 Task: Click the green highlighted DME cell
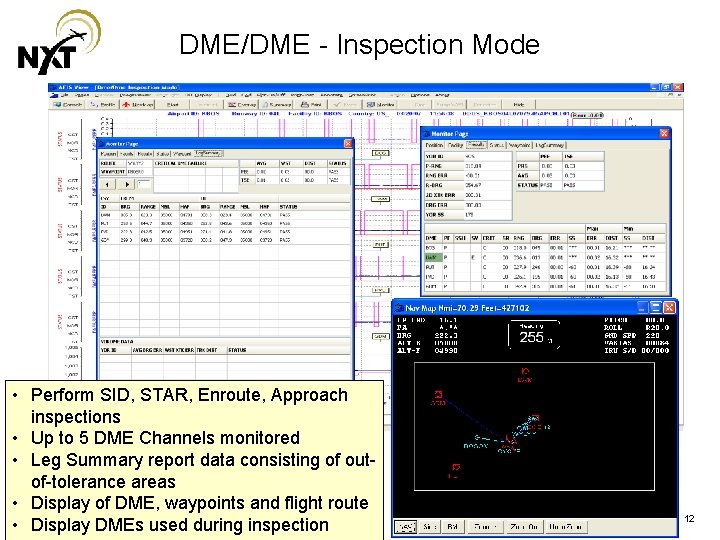433,258
